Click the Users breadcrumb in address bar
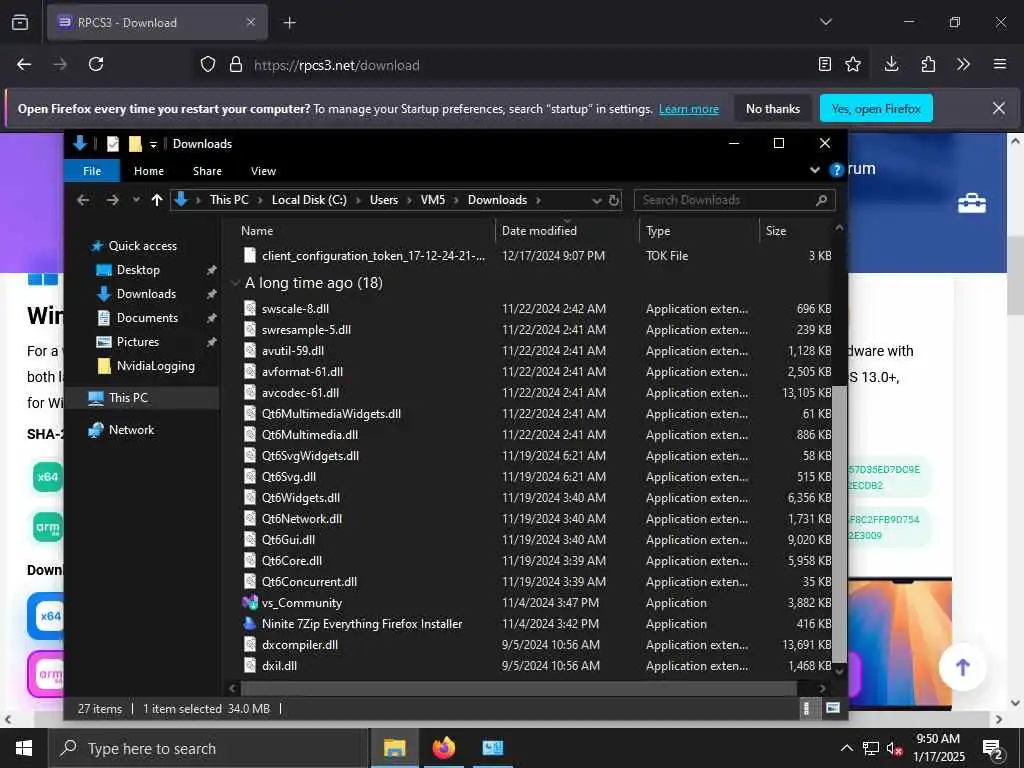This screenshot has height=768, width=1024. click(383, 200)
